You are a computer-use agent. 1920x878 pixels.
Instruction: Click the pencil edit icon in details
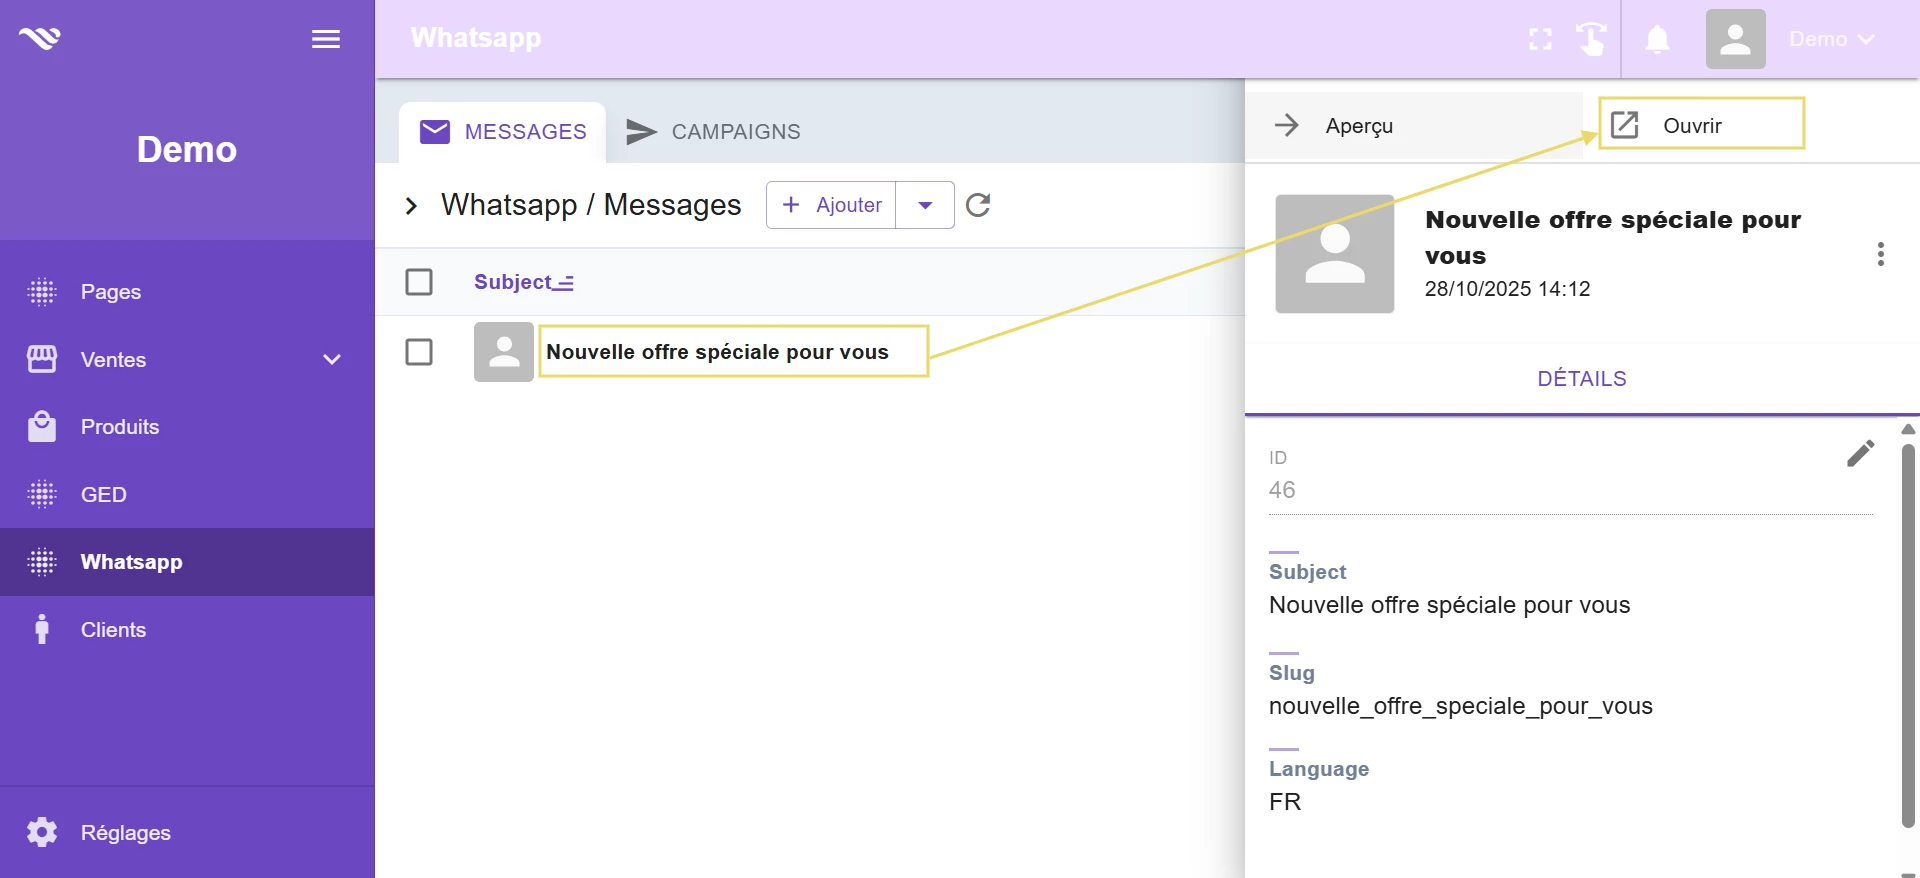pyautogui.click(x=1860, y=454)
